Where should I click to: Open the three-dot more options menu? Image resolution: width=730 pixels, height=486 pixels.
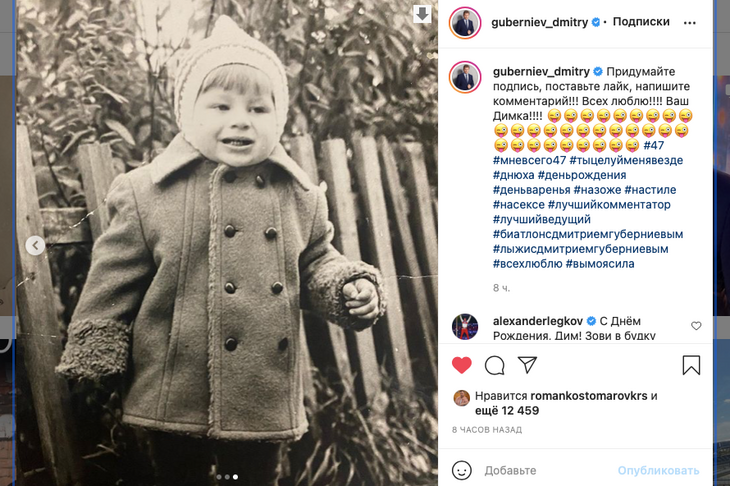(x=689, y=22)
